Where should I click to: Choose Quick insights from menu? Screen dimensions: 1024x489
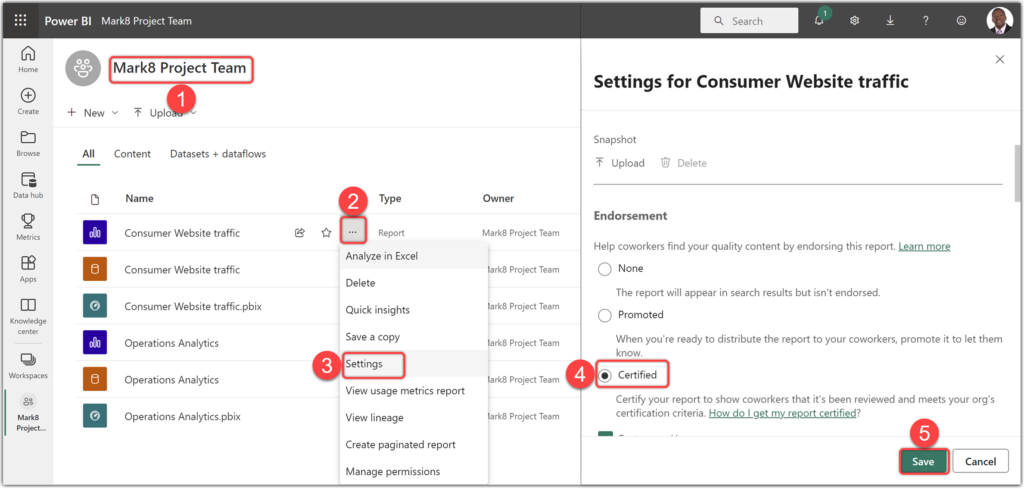413,309
